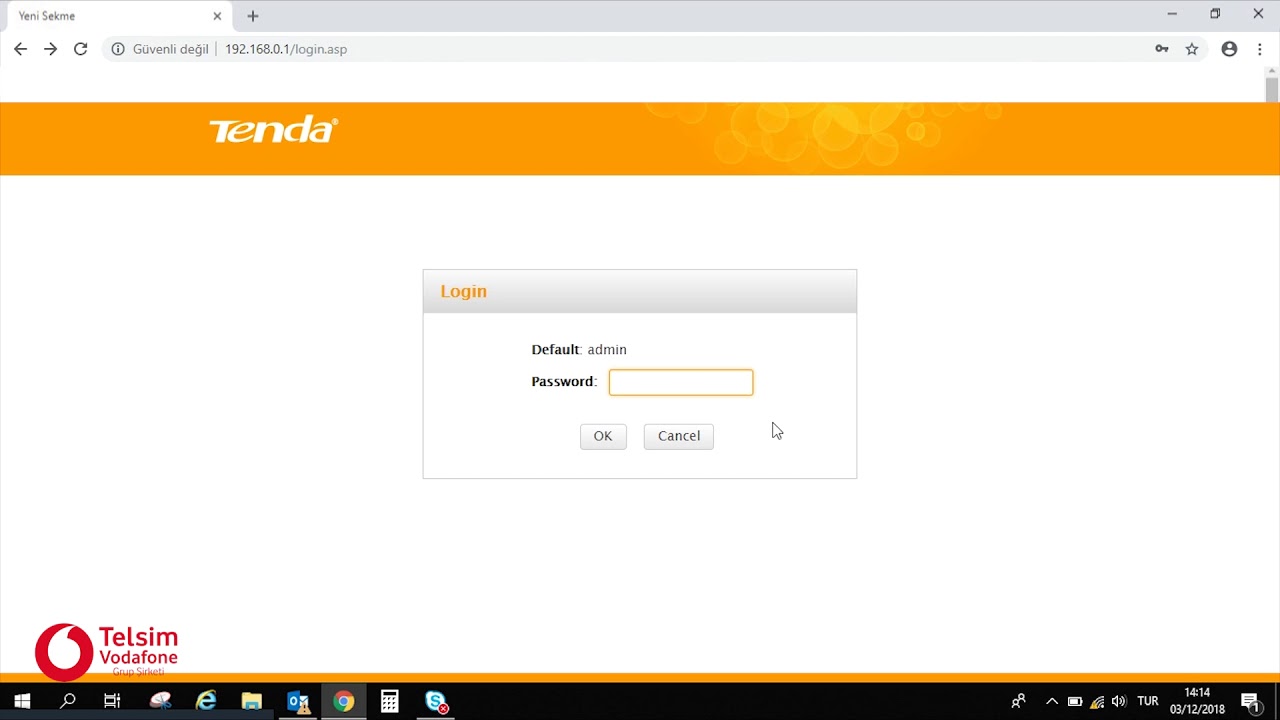Open the saved passwords key icon

pyautogui.click(x=1162, y=49)
